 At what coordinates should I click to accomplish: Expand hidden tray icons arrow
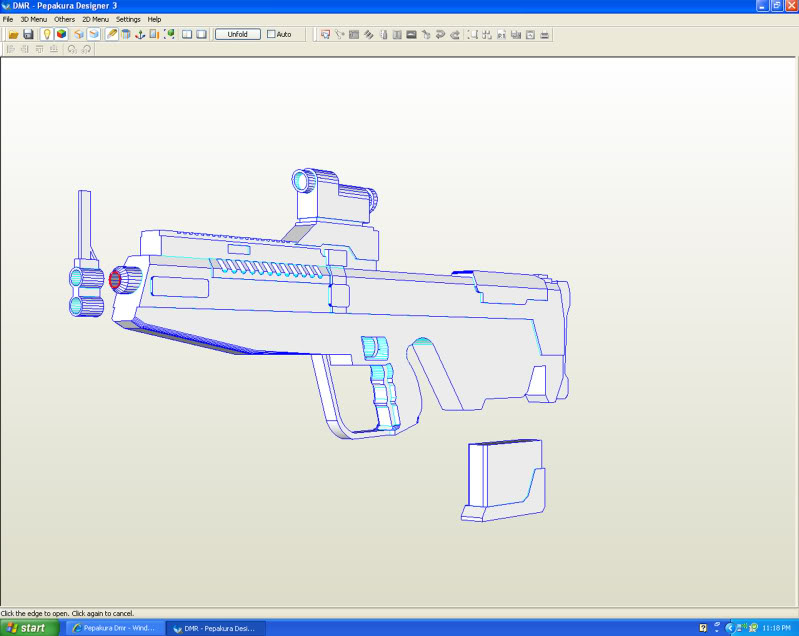729,628
